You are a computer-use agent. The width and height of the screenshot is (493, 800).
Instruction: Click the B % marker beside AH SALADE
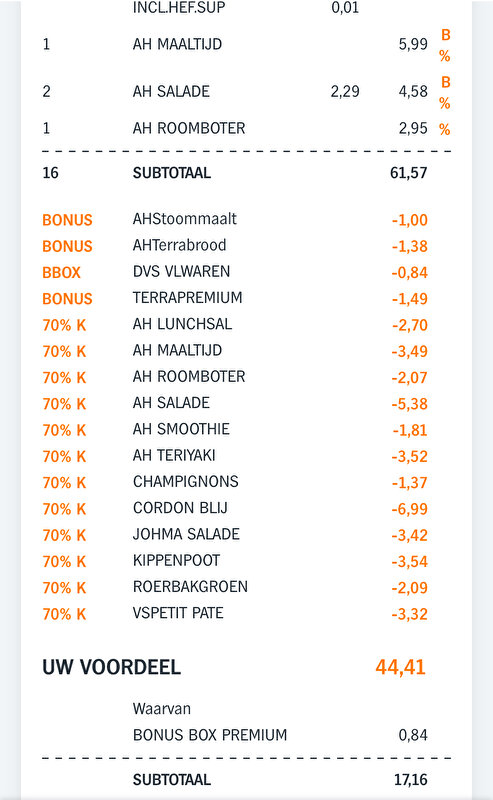pos(445,92)
